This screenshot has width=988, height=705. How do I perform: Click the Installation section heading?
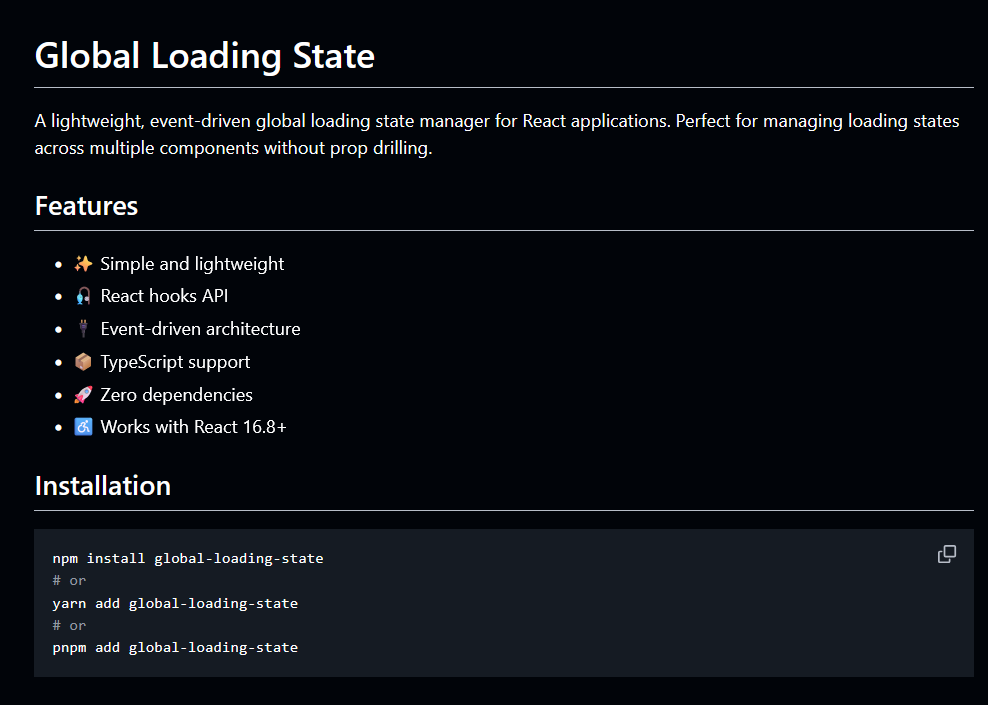pyautogui.click(x=102, y=485)
